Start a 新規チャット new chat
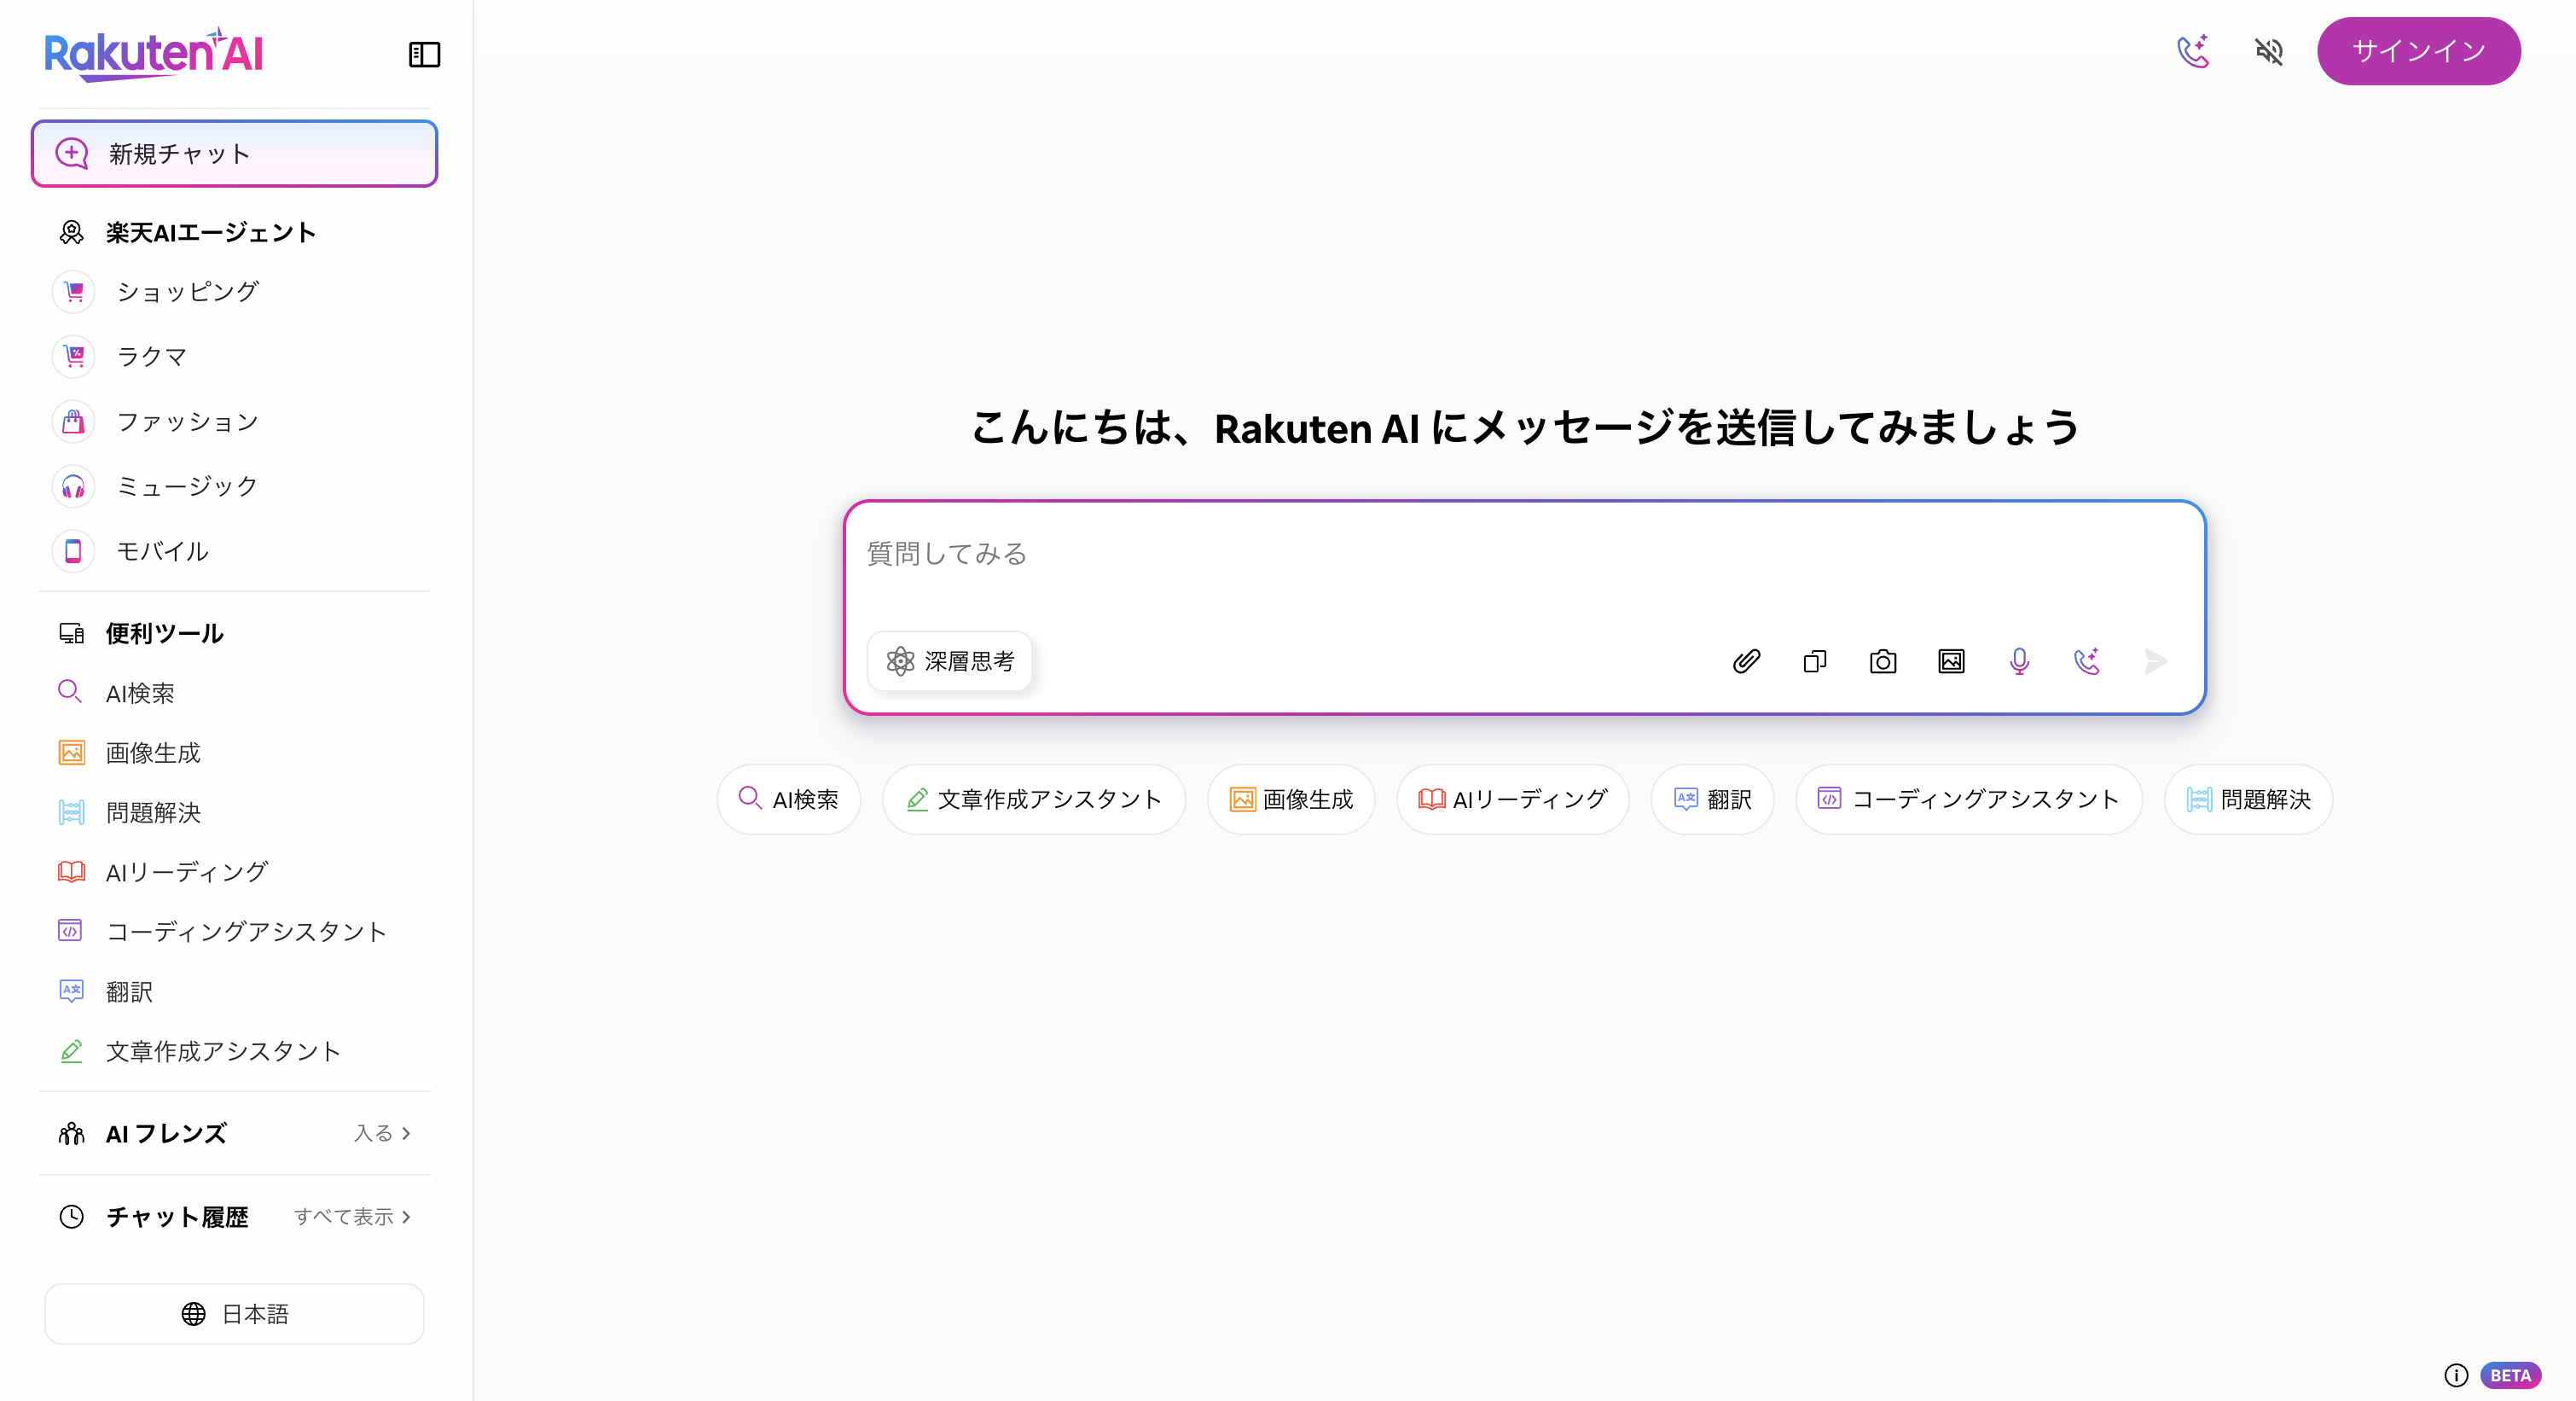This screenshot has height=1401, width=2576. click(235, 153)
